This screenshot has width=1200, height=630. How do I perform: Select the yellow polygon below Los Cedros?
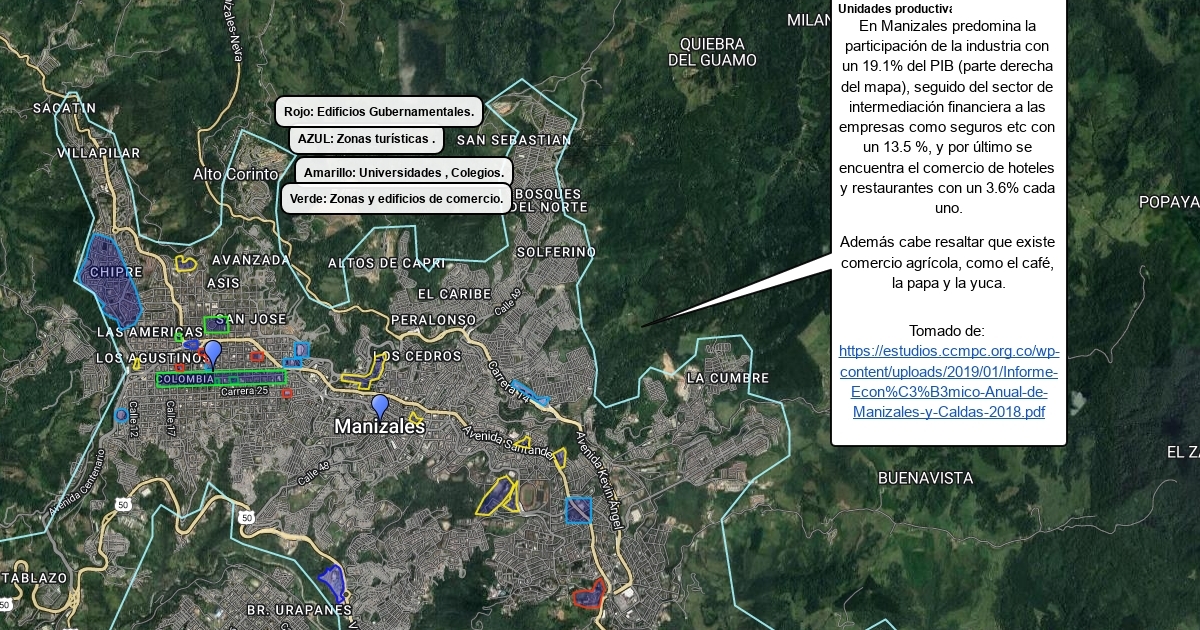pyautogui.click(x=364, y=374)
